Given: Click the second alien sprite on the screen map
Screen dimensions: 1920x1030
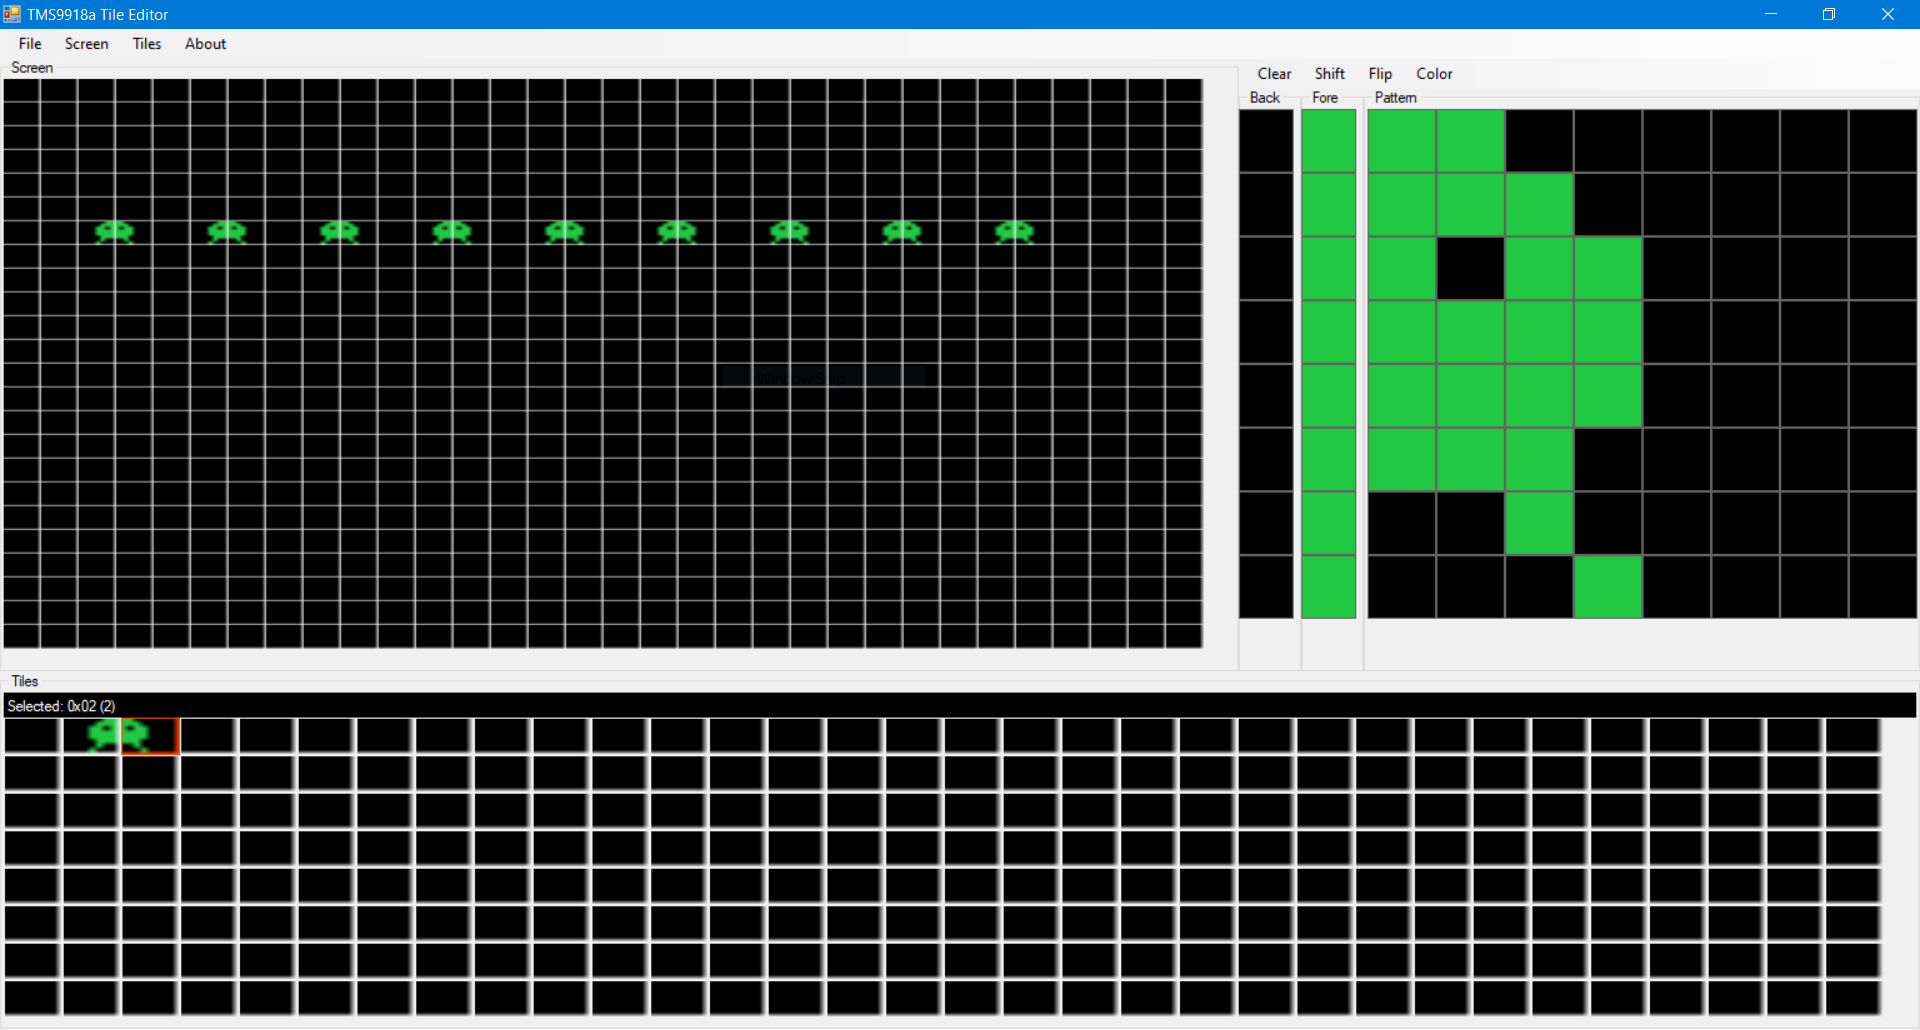Looking at the screenshot, I should (x=227, y=232).
